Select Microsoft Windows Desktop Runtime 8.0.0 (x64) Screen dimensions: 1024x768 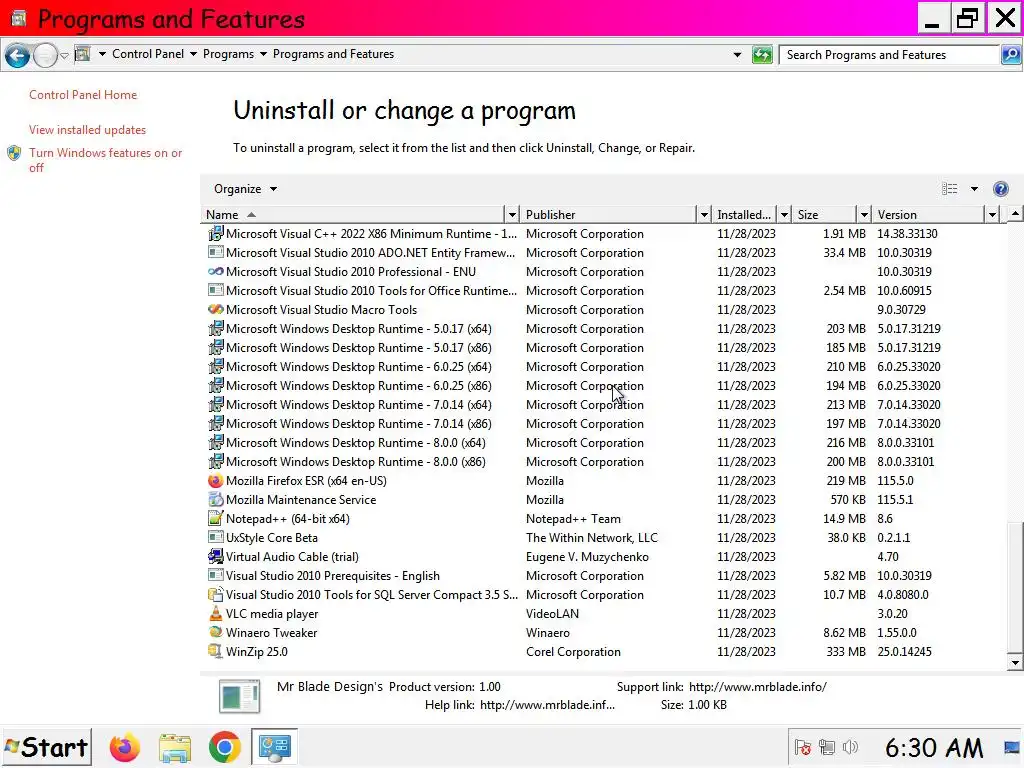point(604,443)
